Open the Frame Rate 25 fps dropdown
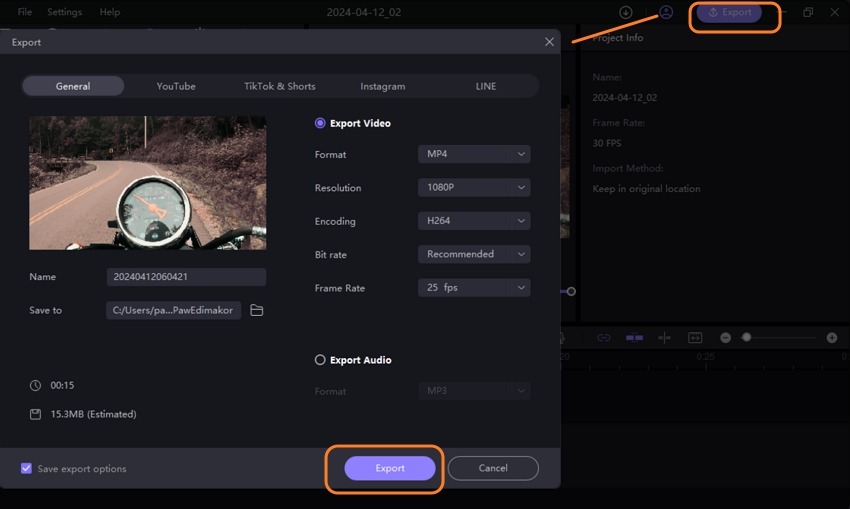Viewport: 850px width, 509px height. click(x=473, y=288)
